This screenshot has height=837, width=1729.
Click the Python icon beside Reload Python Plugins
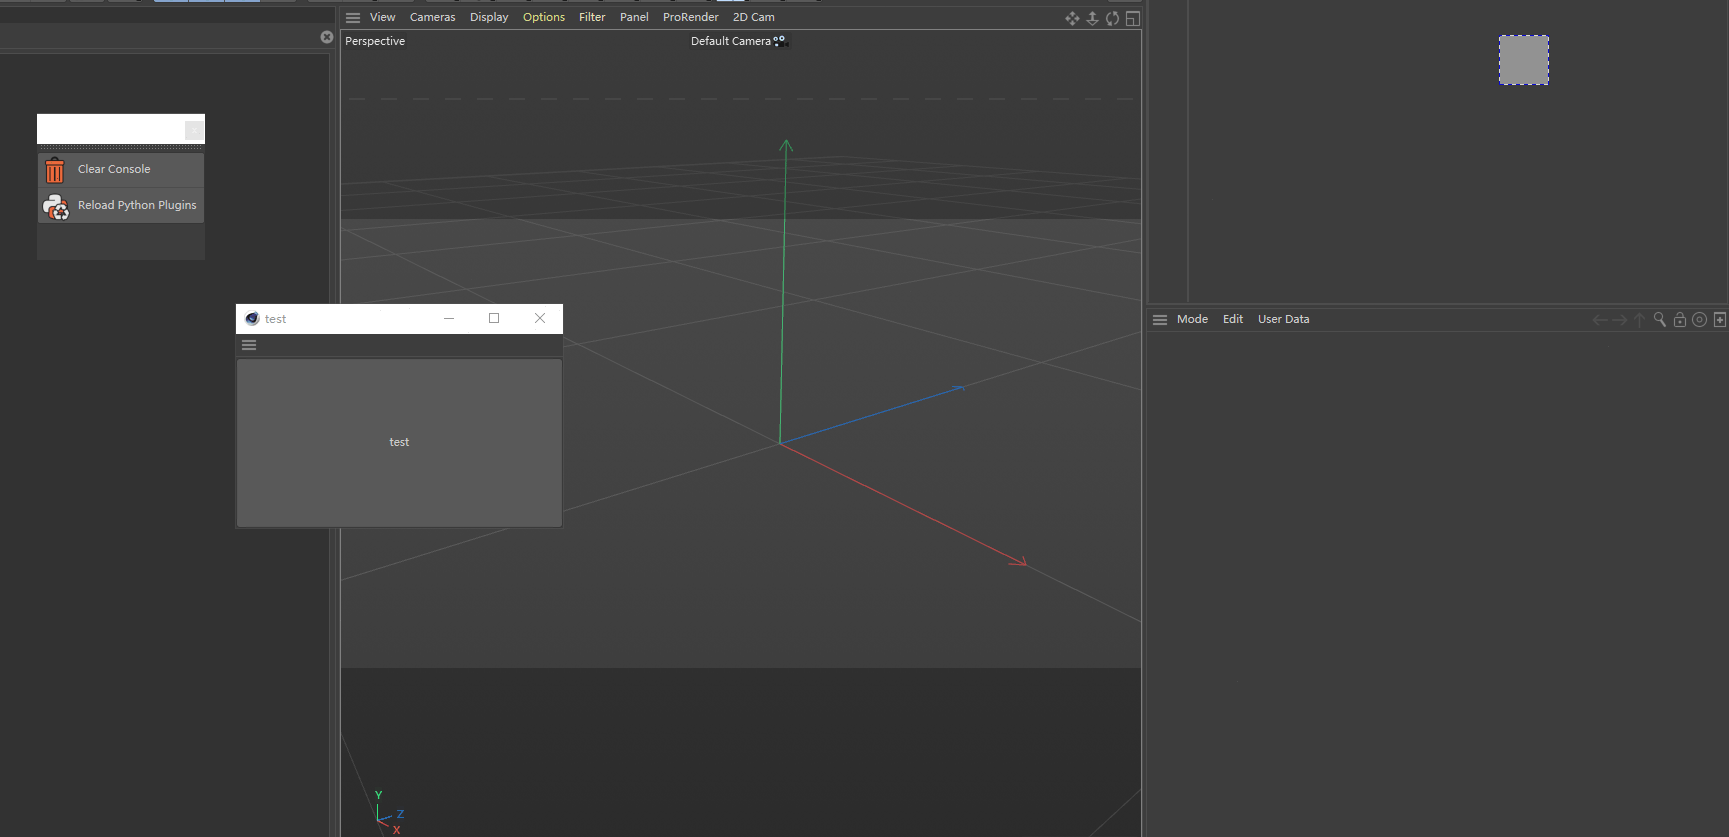(x=56, y=206)
